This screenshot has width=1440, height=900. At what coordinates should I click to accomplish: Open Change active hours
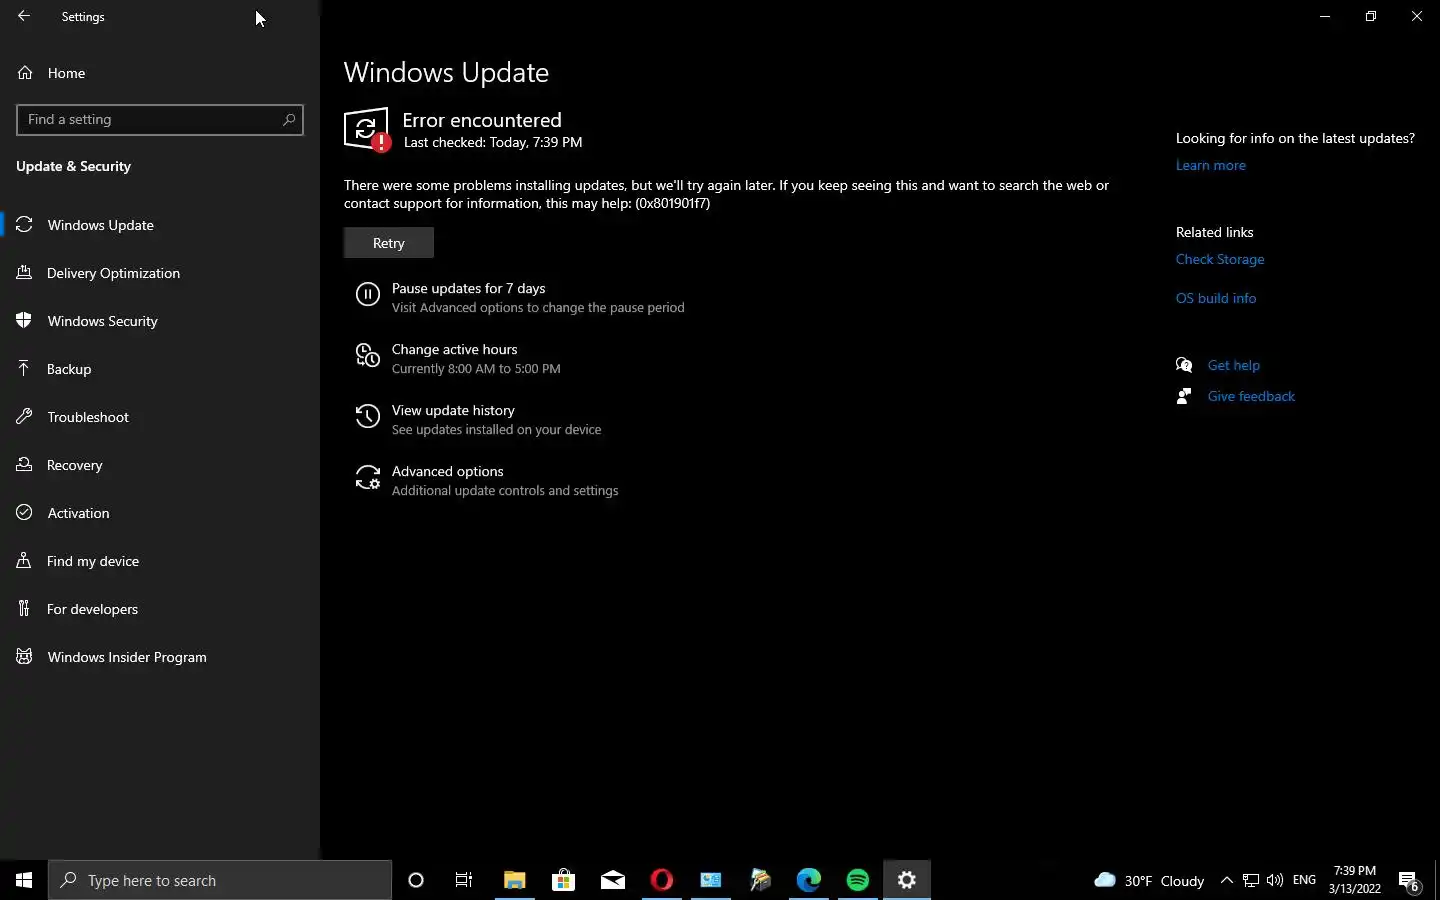click(454, 349)
